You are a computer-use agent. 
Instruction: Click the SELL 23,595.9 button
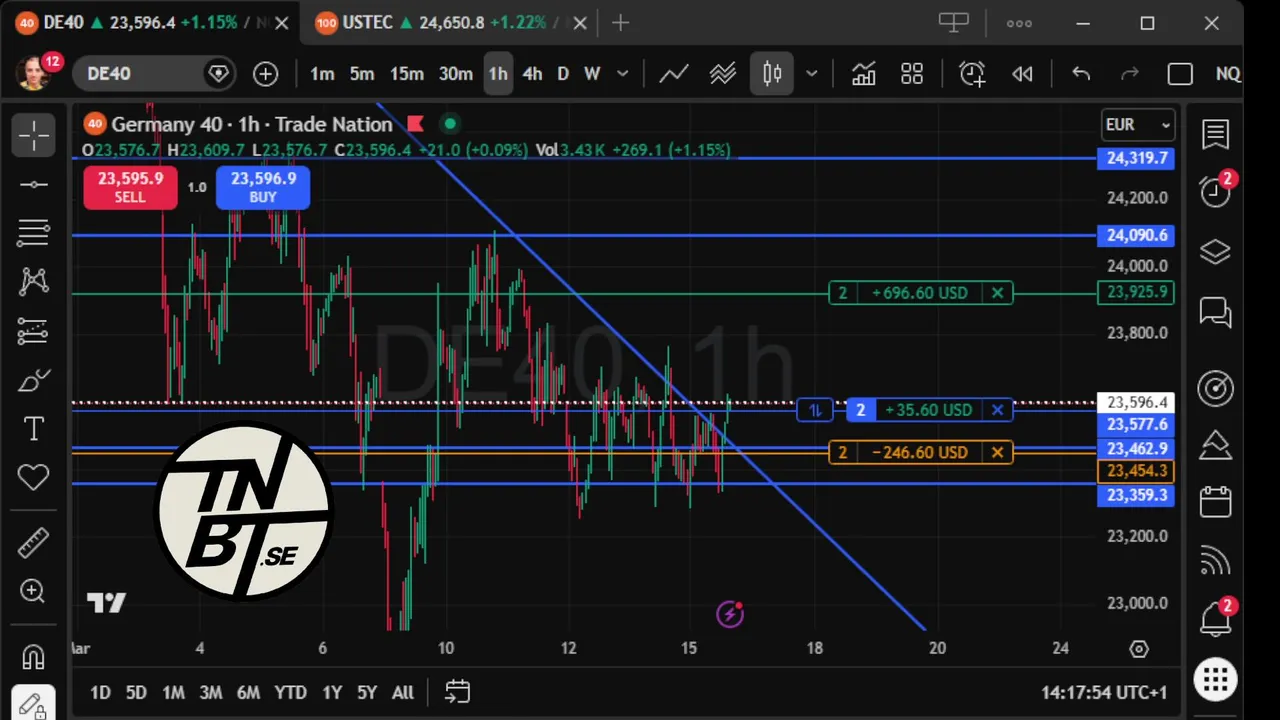coord(130,187)
